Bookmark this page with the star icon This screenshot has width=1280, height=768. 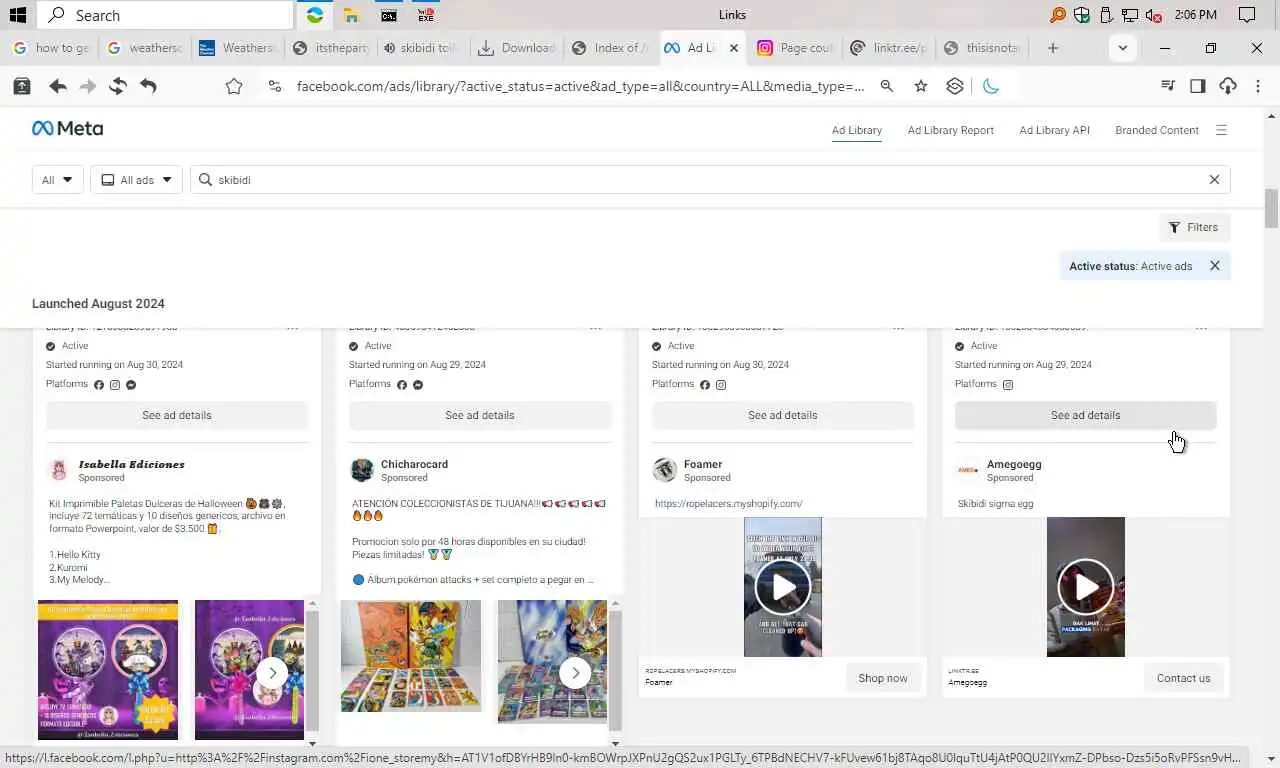[921, 87]
